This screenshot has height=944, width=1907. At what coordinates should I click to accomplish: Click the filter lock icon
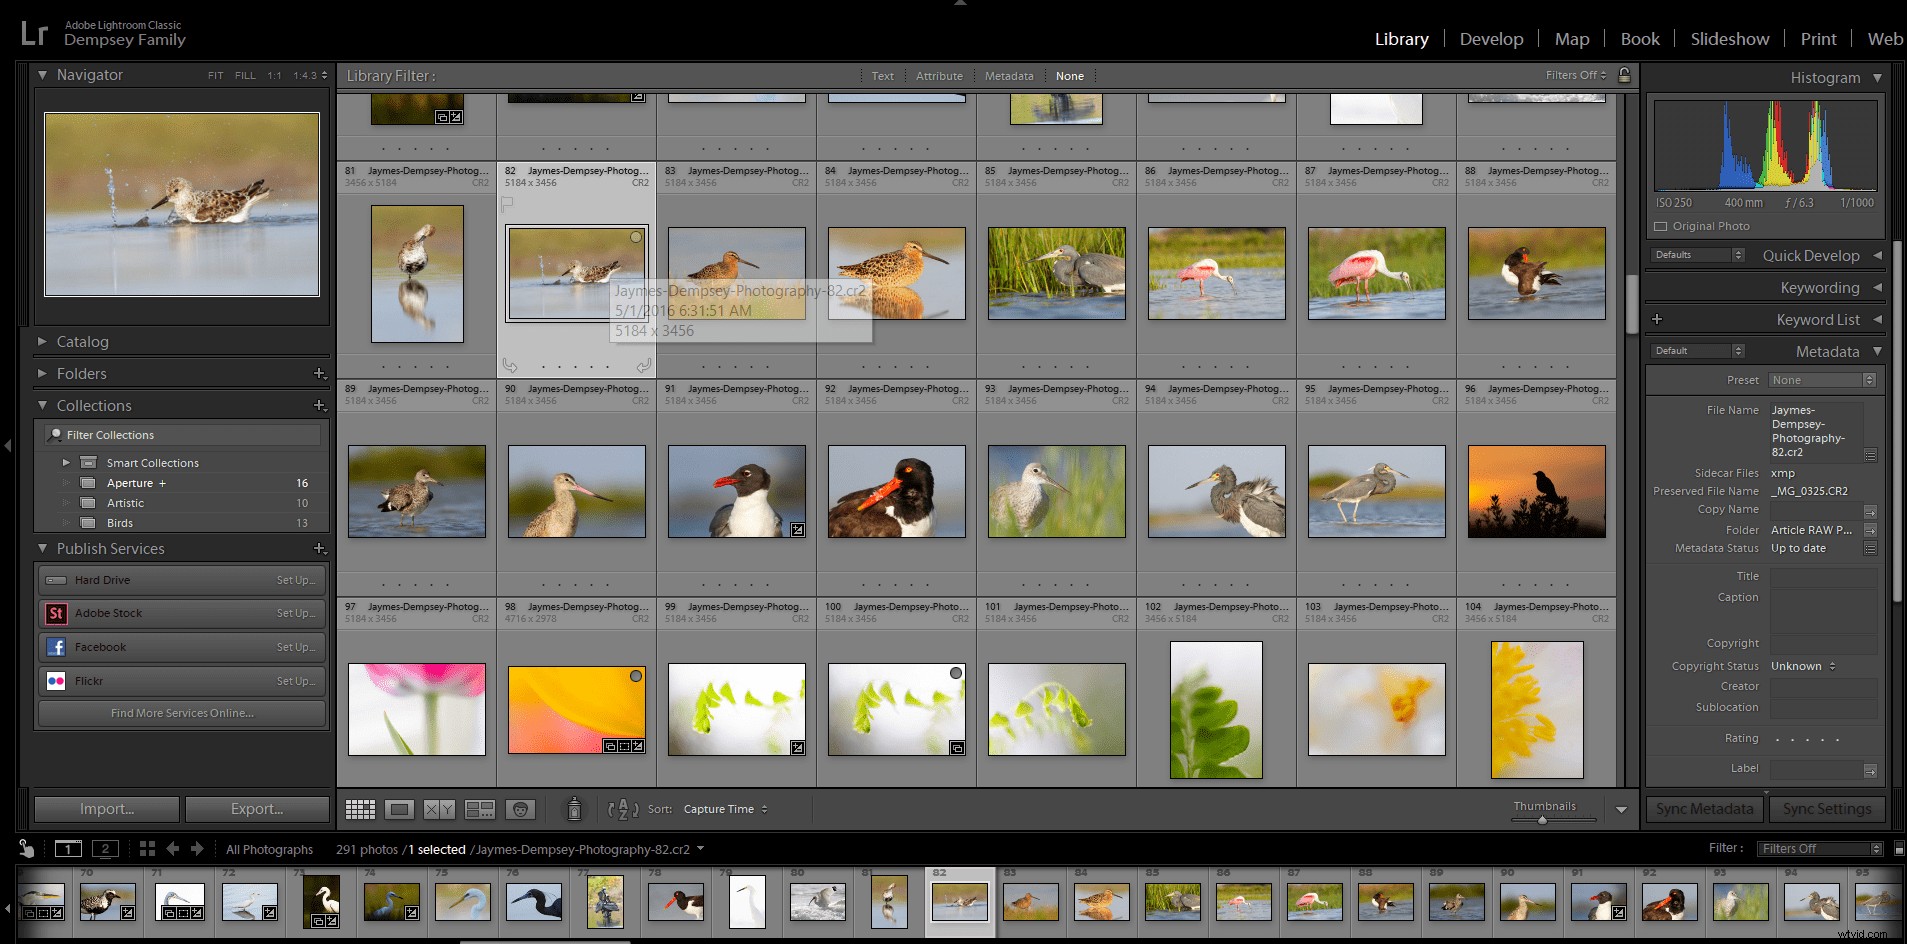(1624, 75)
